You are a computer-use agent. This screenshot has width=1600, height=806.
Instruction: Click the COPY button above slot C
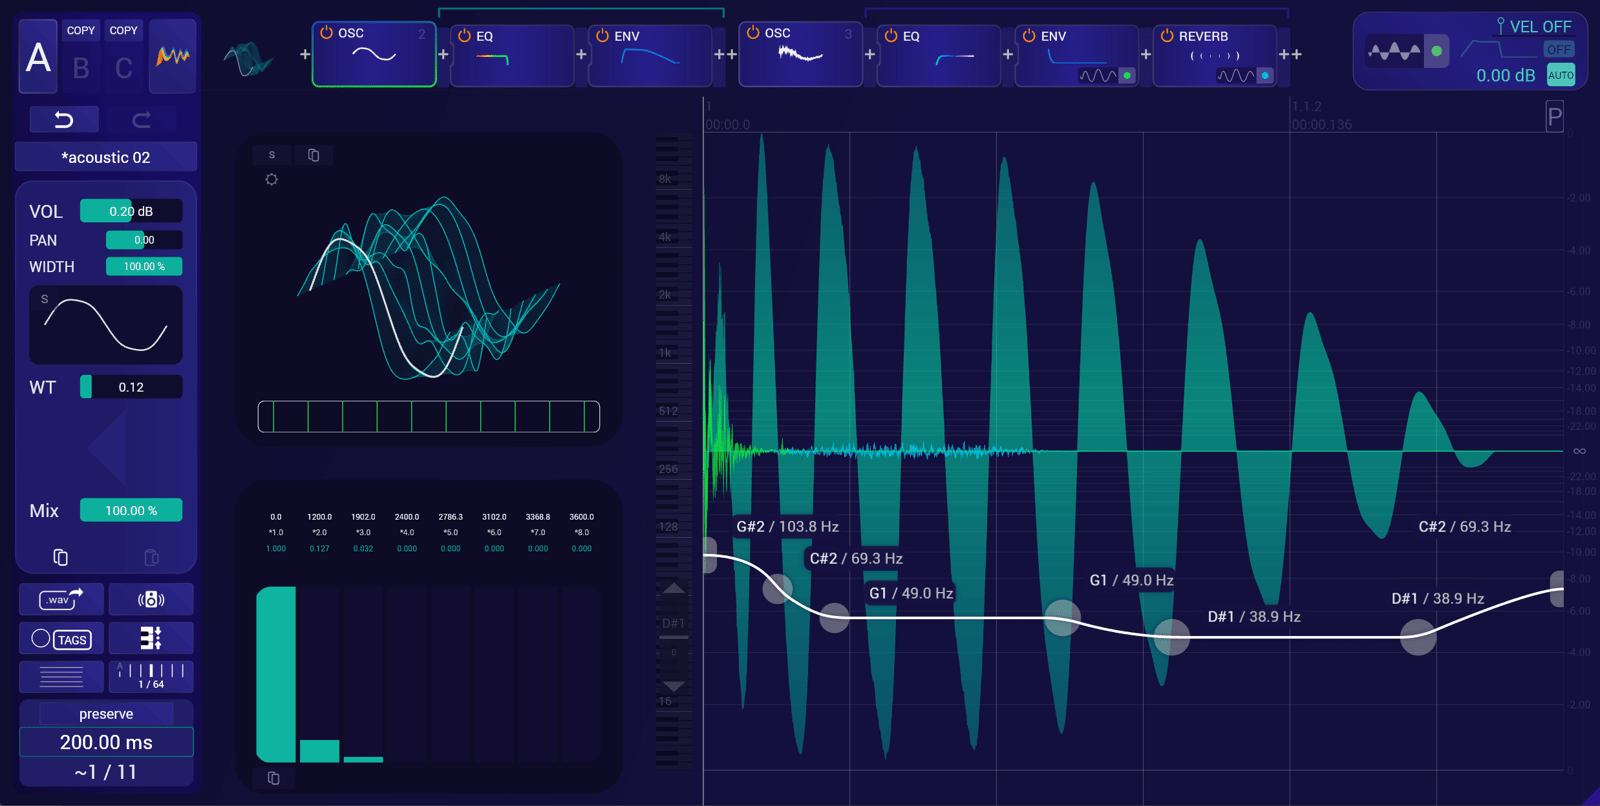point(124,31)
